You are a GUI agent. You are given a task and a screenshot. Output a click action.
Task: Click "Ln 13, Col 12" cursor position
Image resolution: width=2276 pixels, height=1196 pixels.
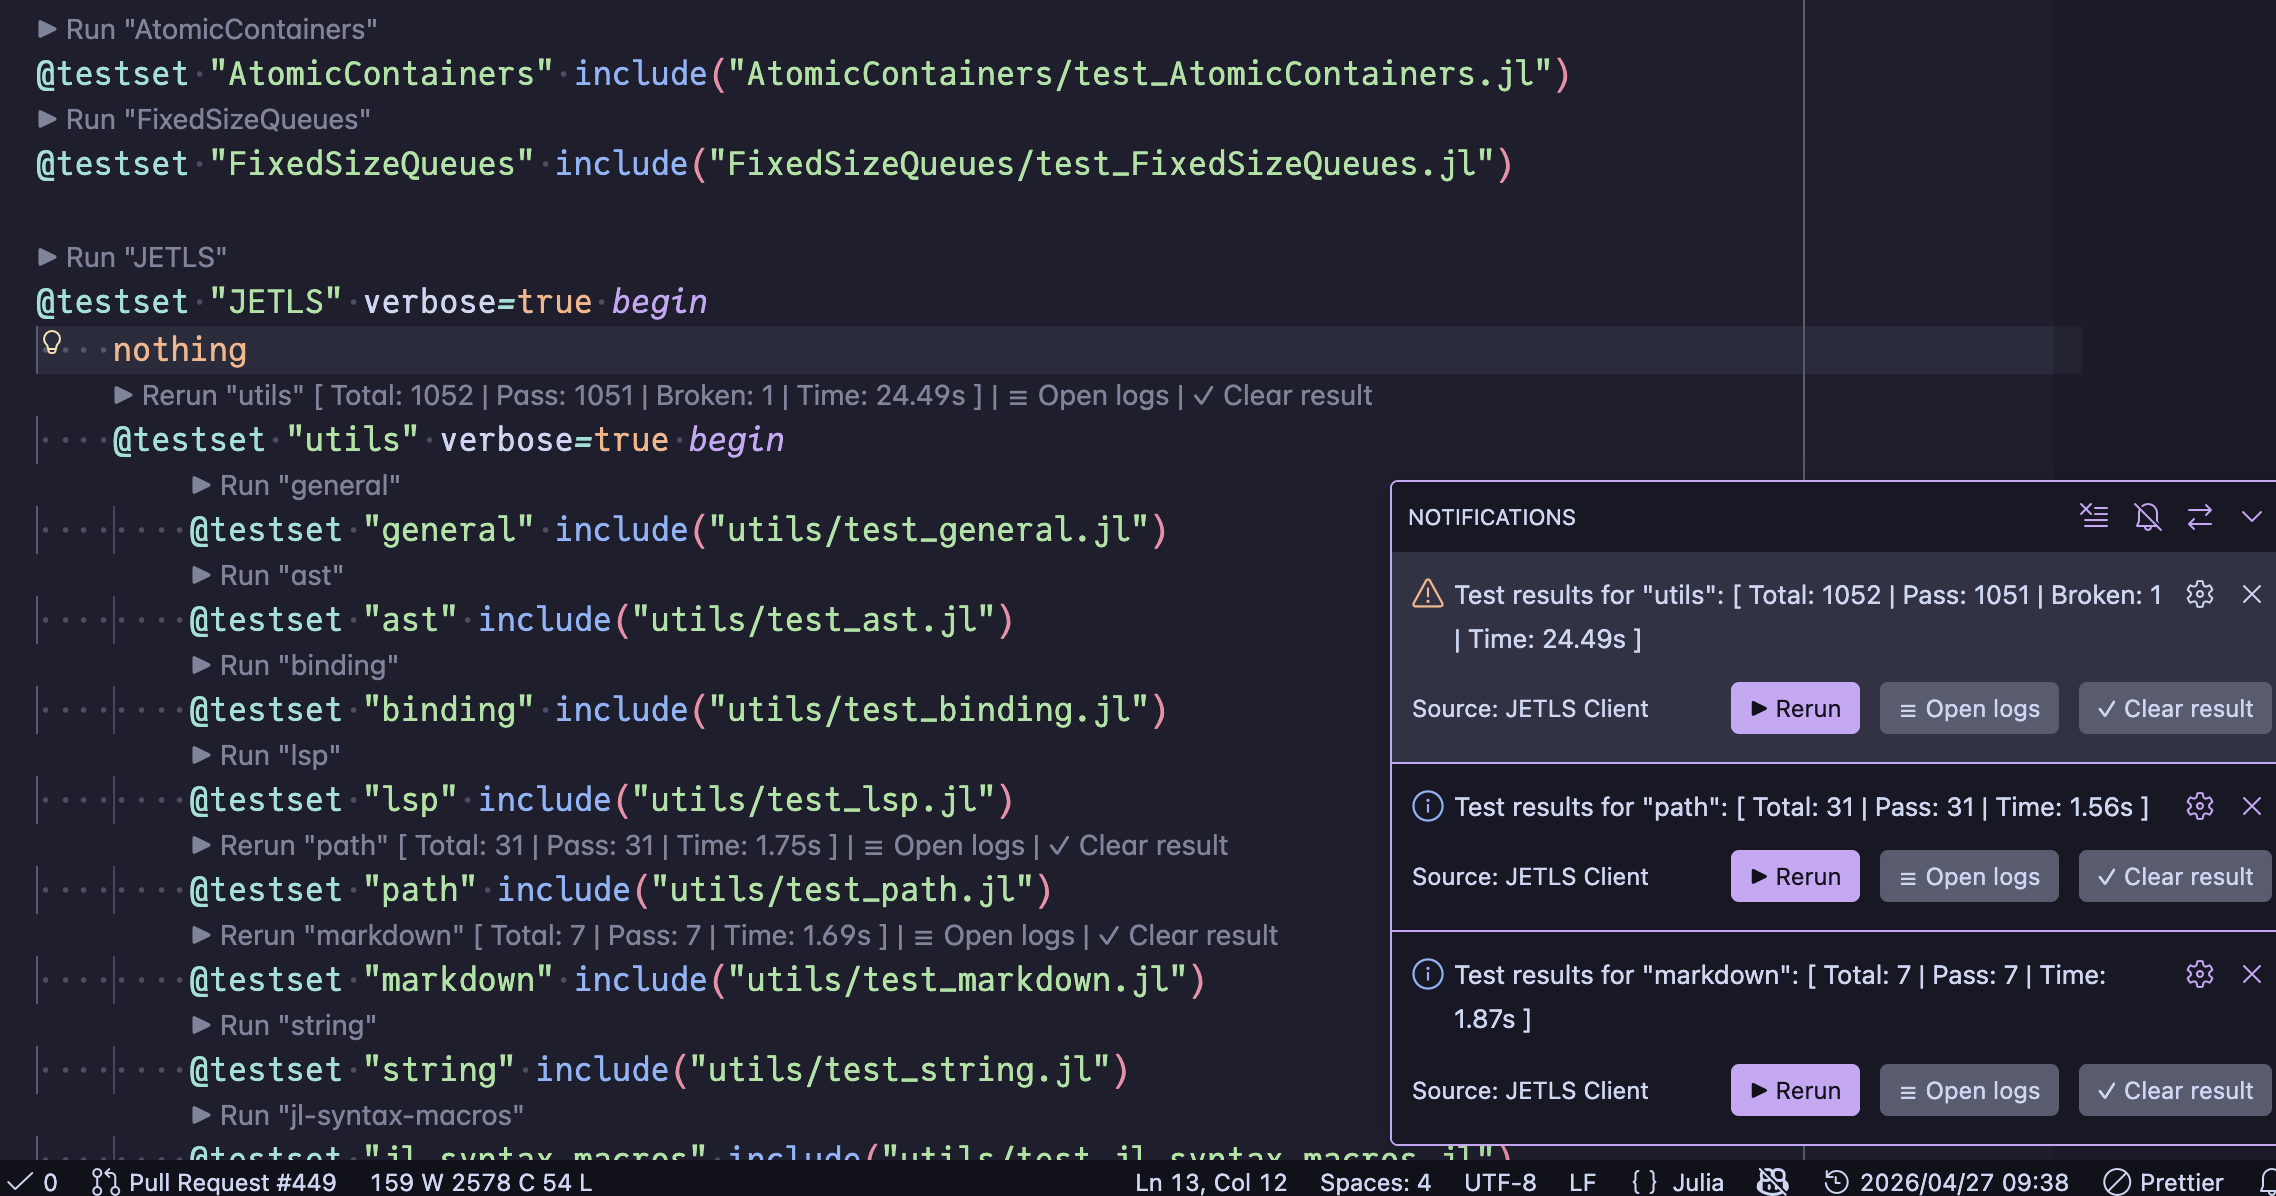point(1211,1182)
